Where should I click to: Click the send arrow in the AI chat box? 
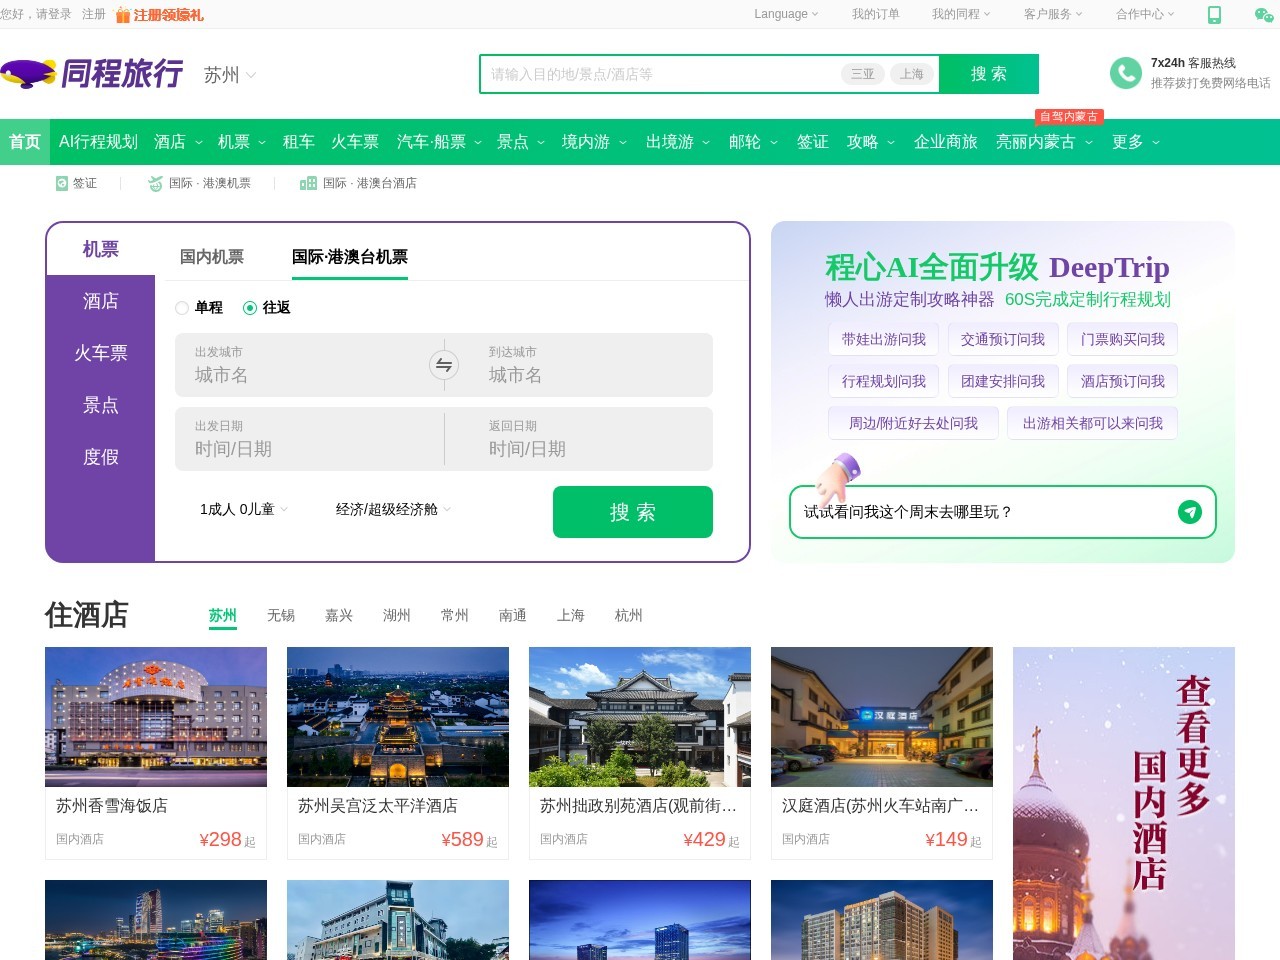1189,512
